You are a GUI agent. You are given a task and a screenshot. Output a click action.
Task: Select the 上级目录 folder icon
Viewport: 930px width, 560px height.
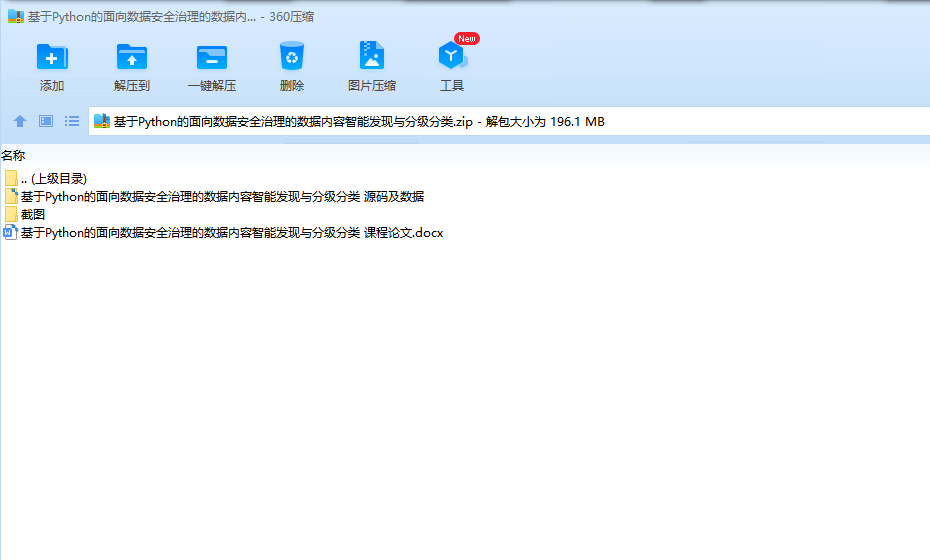[x=11, y=179]
